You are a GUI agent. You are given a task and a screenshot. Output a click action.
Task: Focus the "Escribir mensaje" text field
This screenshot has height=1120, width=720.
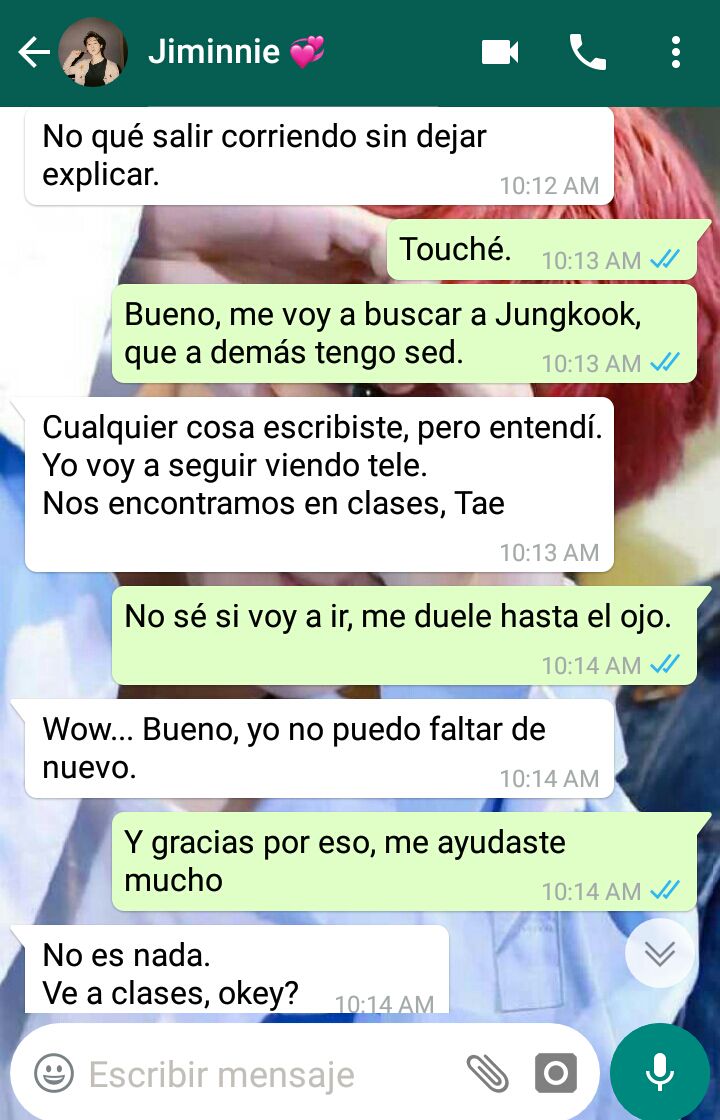(271, 1074)
